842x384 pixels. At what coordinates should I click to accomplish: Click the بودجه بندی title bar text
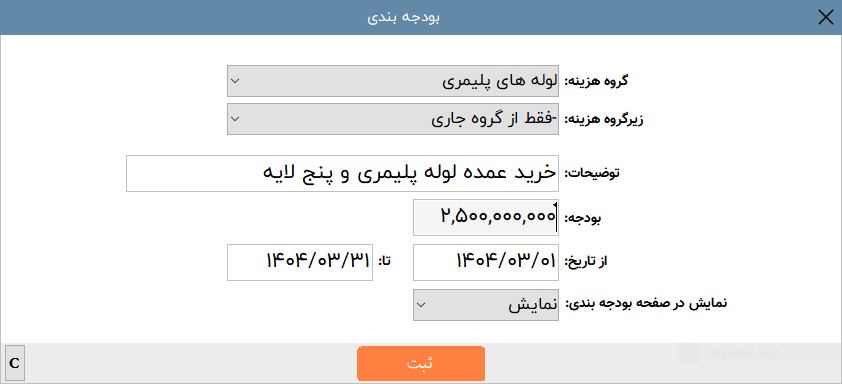(x=403, y=17)
